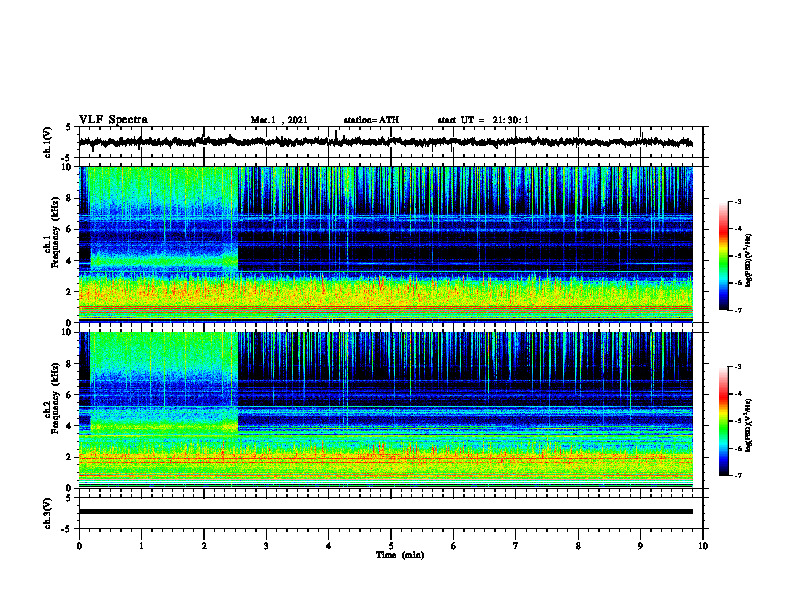
Task: Click time axis tick label '5'
Action: coord(391,546)
